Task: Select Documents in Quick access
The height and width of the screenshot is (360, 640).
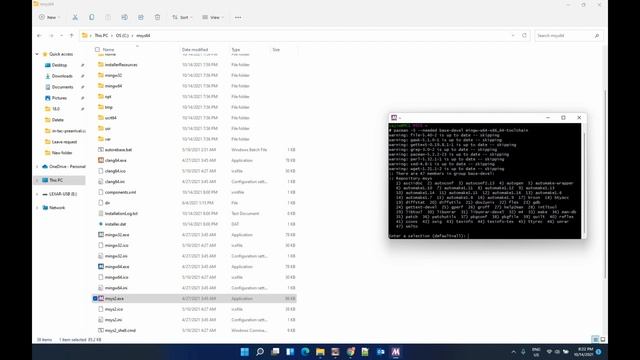Action: click(62, 87)
